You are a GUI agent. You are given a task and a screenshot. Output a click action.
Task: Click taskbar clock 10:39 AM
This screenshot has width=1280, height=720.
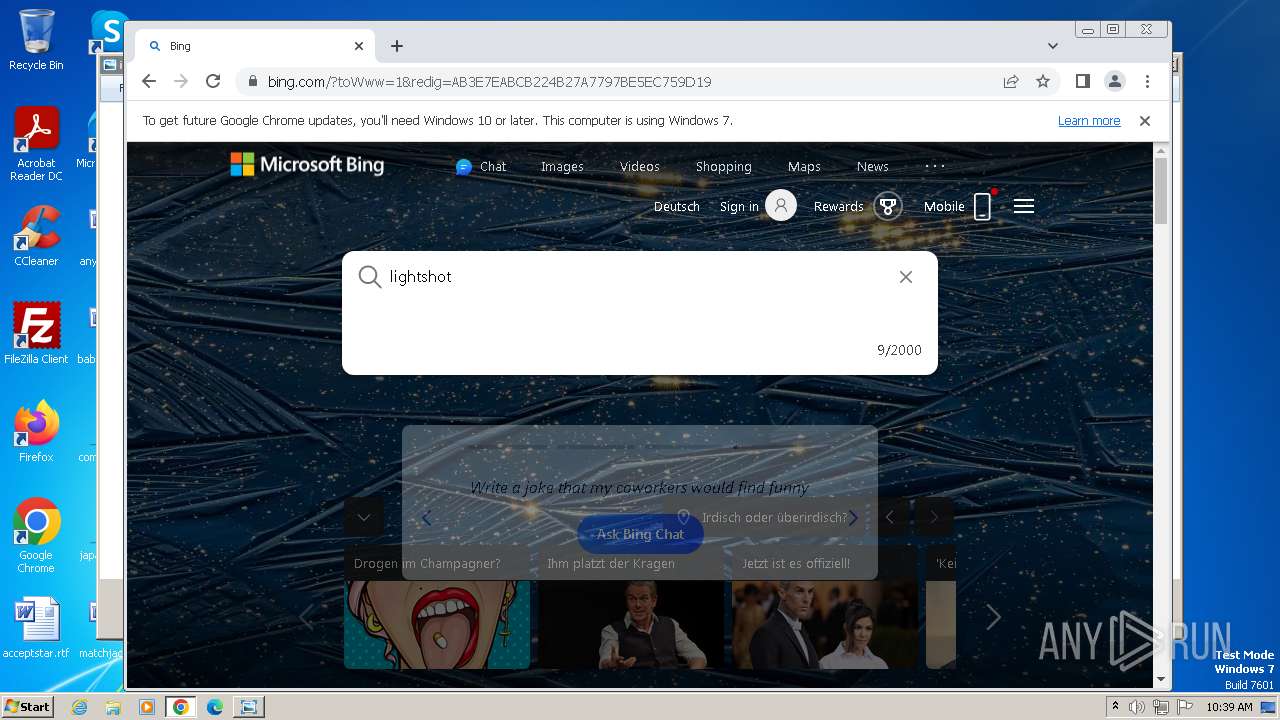(x=1229, y=707)
